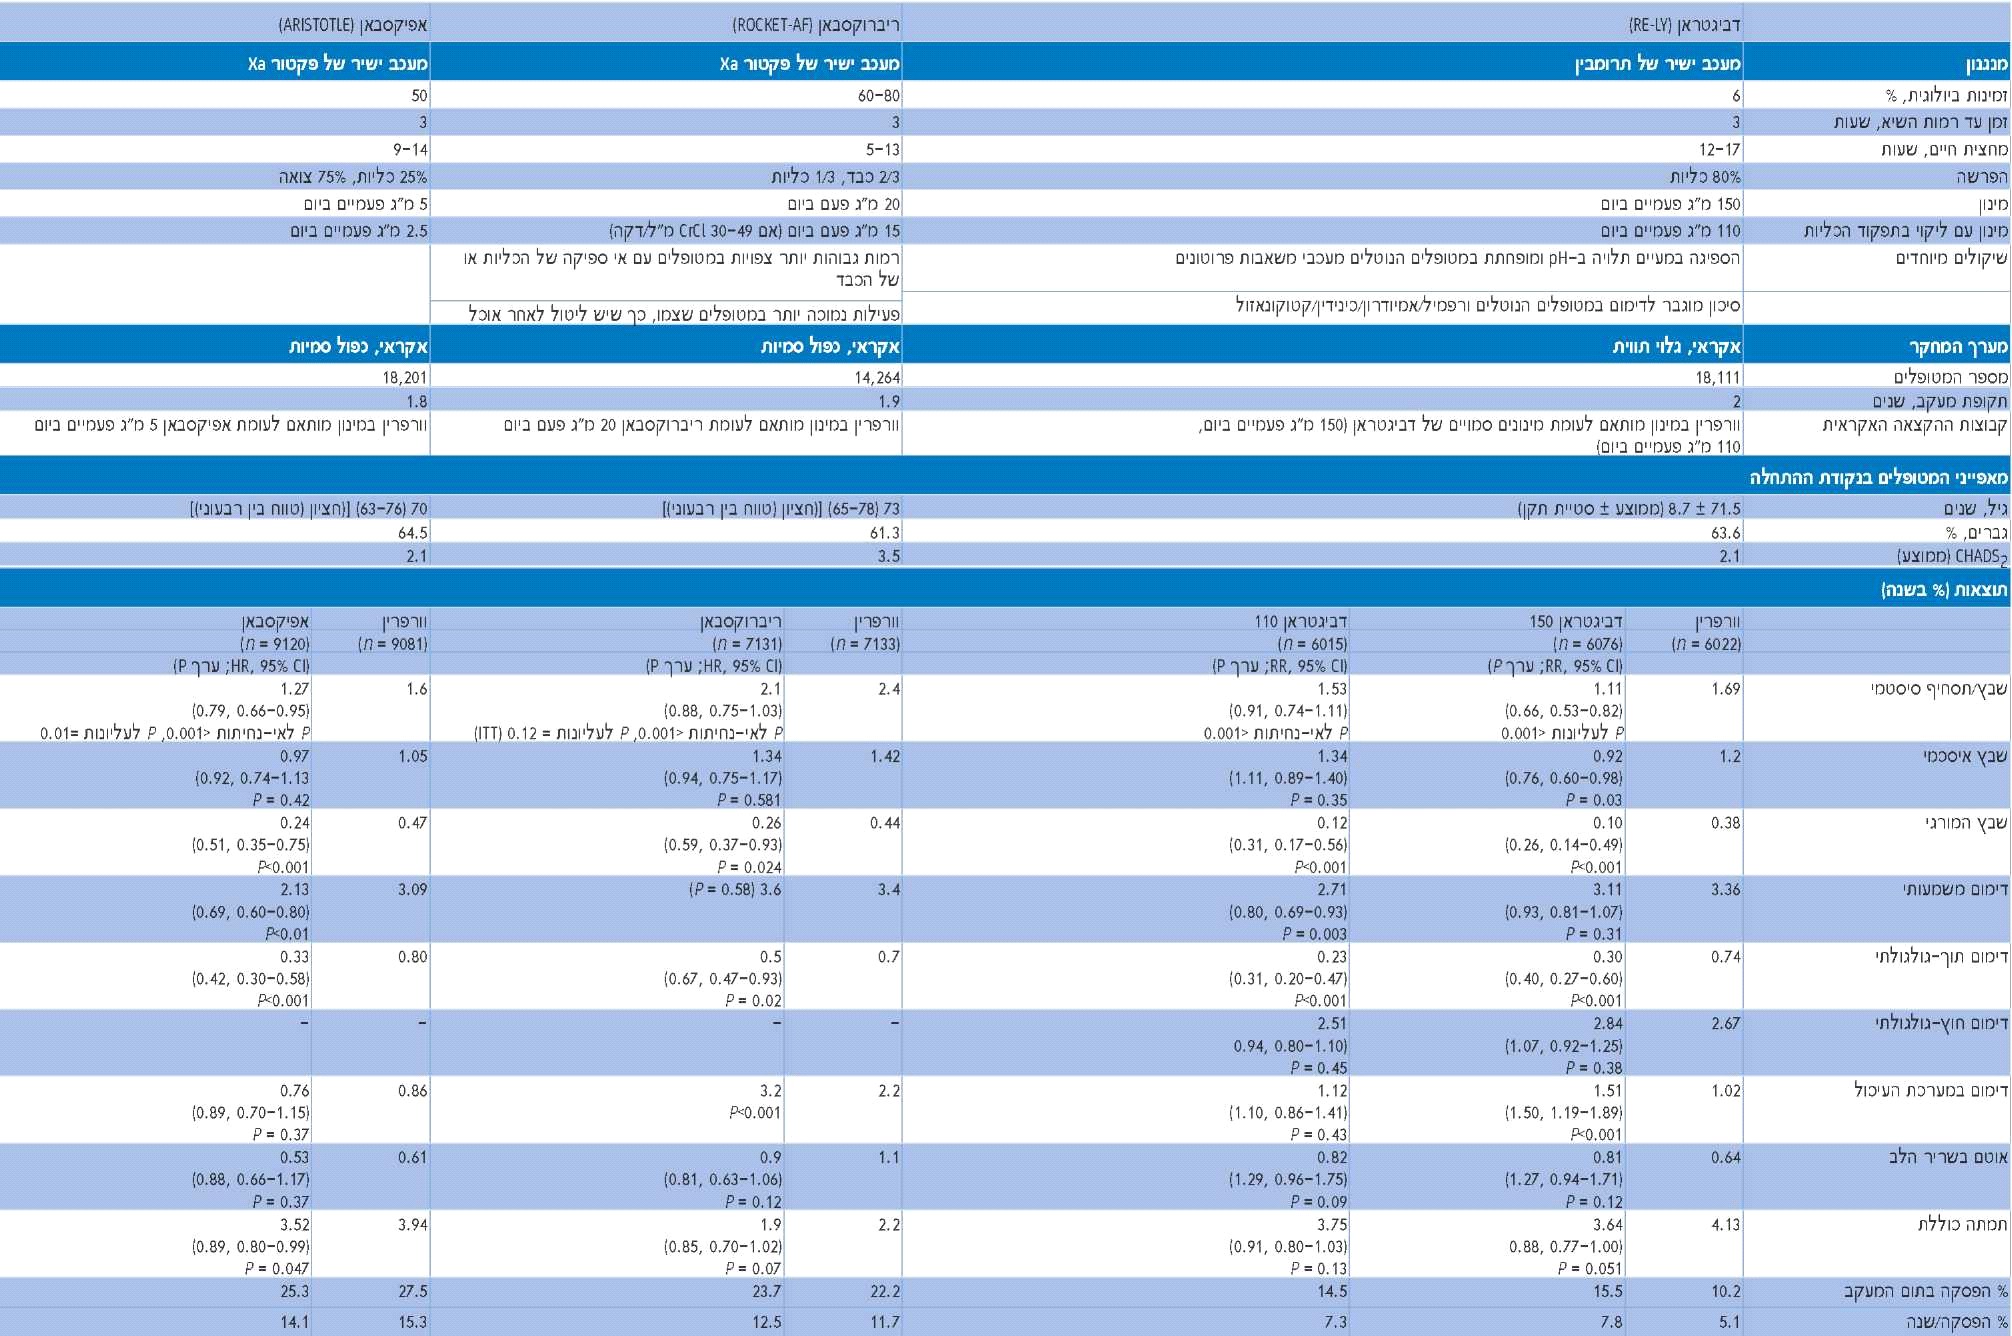Select warfarin total mortality value 4.13
Viewport: 2012px width, 1336px height.
point(1725,1224)
